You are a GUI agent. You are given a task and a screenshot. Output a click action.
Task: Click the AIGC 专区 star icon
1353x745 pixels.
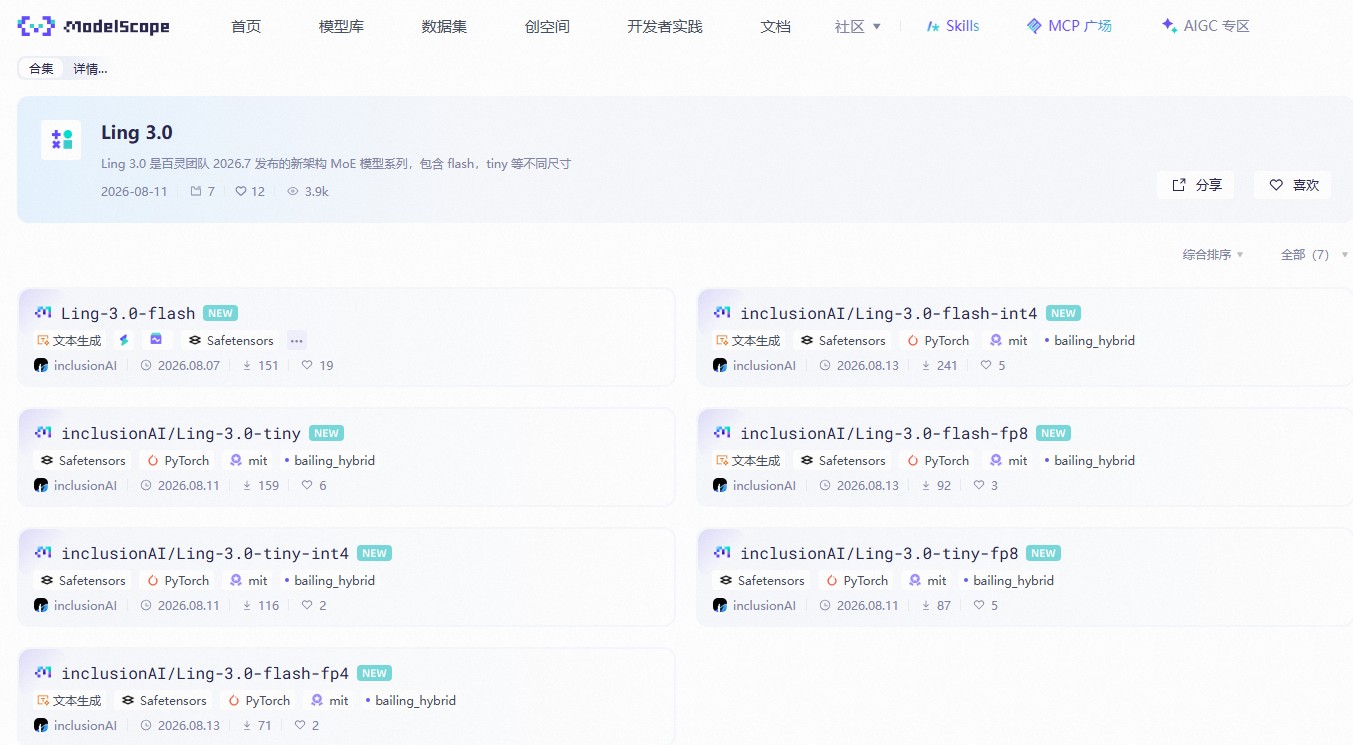(1169, 26)
